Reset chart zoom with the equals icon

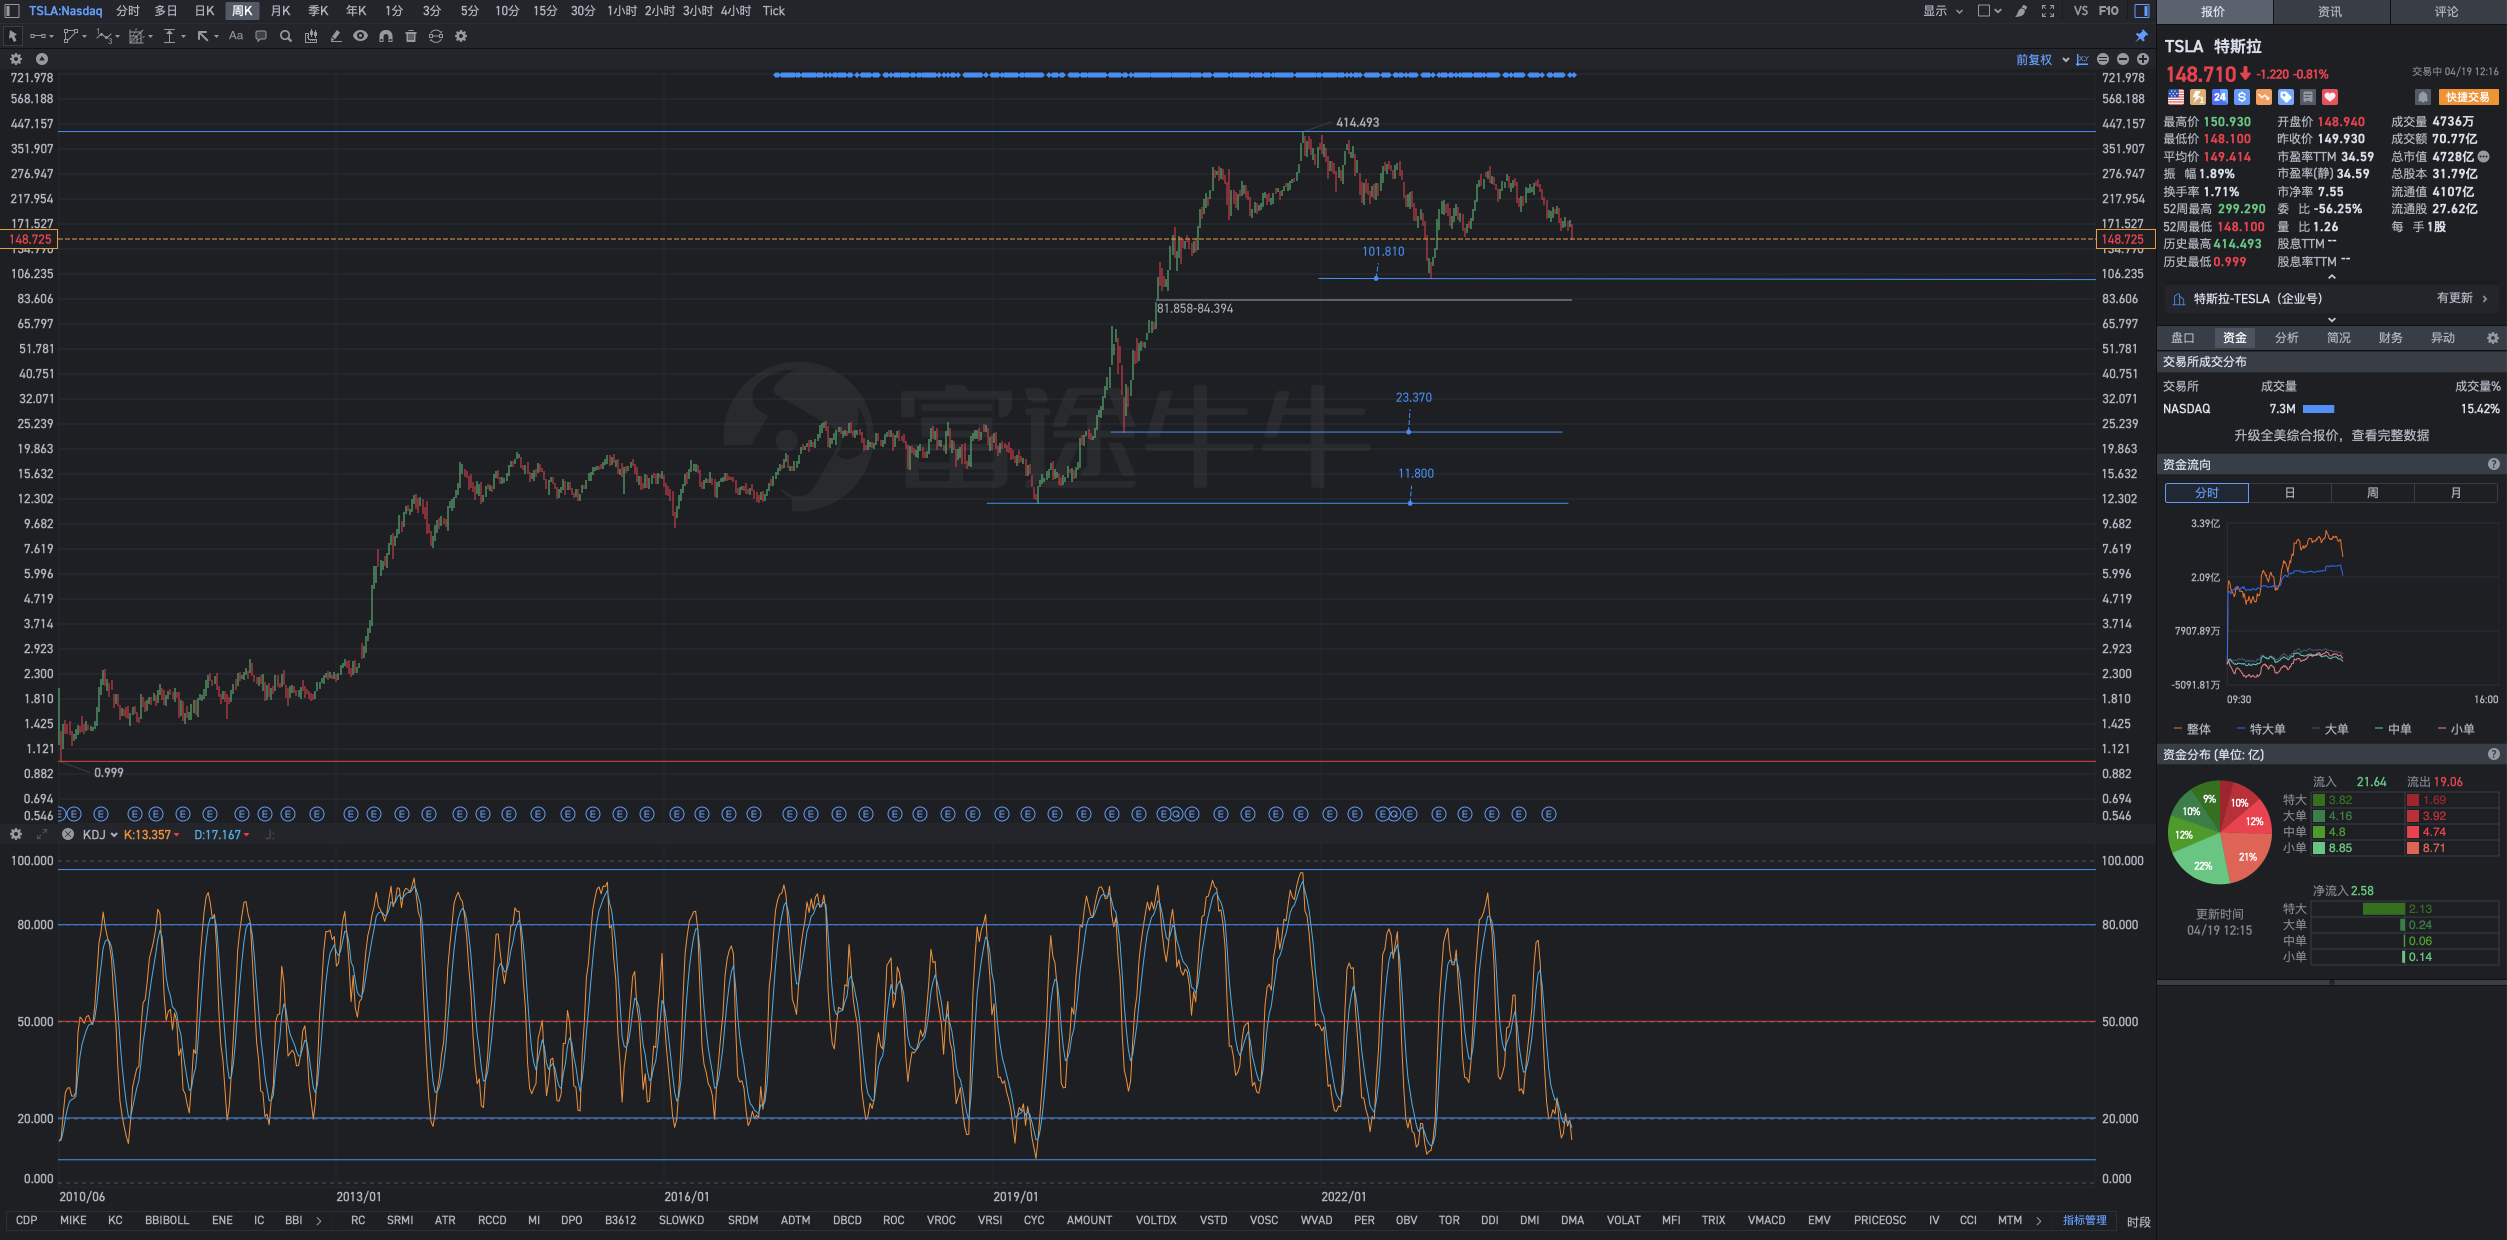point(2103,60)
